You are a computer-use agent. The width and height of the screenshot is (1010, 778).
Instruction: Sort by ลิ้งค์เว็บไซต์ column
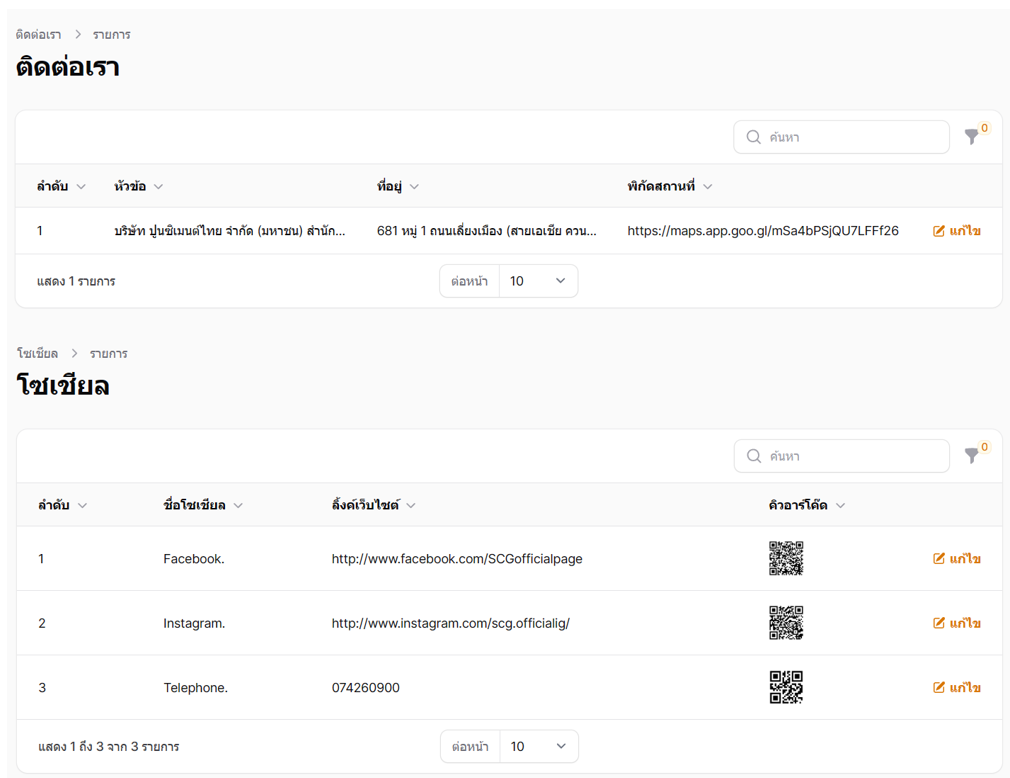coord(374,505)
